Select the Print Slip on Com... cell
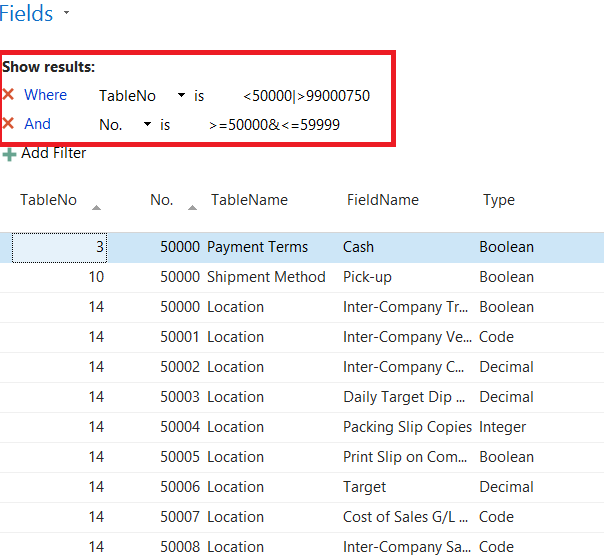Screen dimensions: 604x557 [405, 457]
